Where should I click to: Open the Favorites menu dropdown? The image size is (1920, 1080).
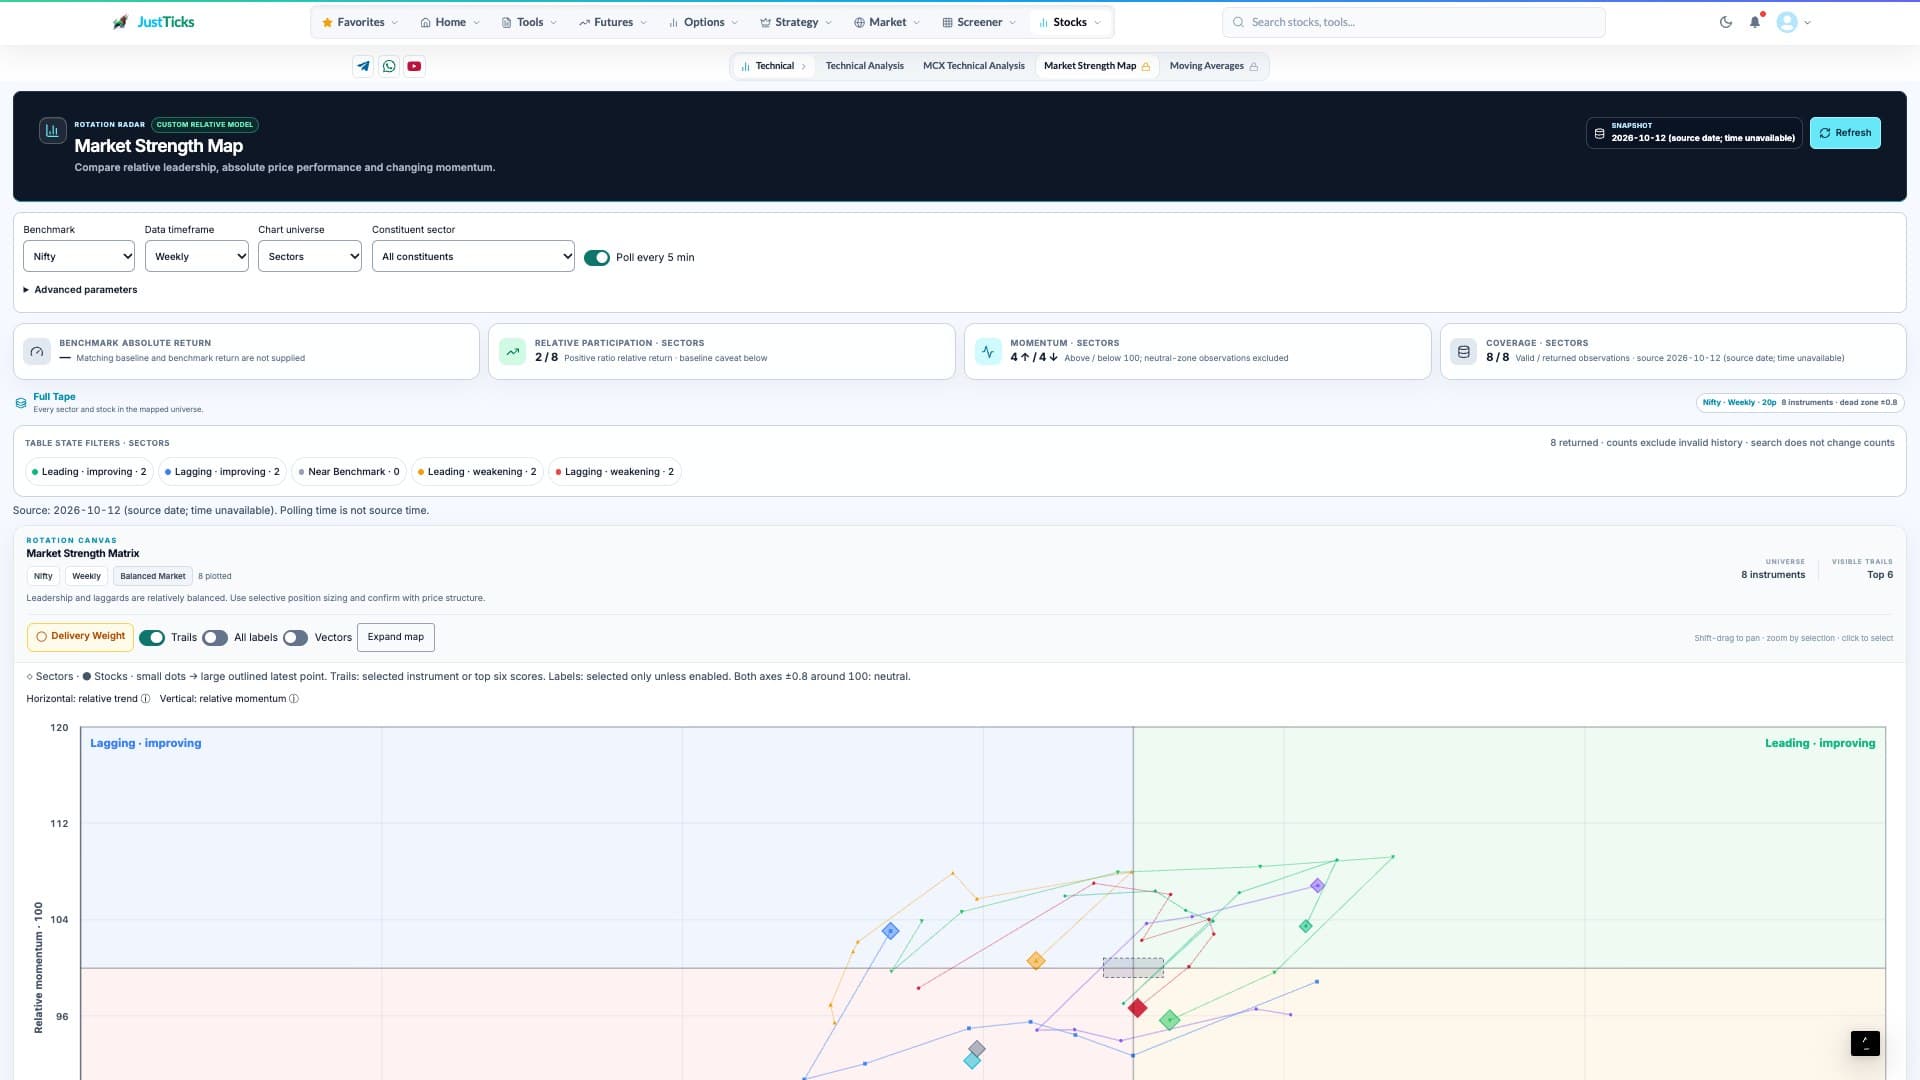360,22
